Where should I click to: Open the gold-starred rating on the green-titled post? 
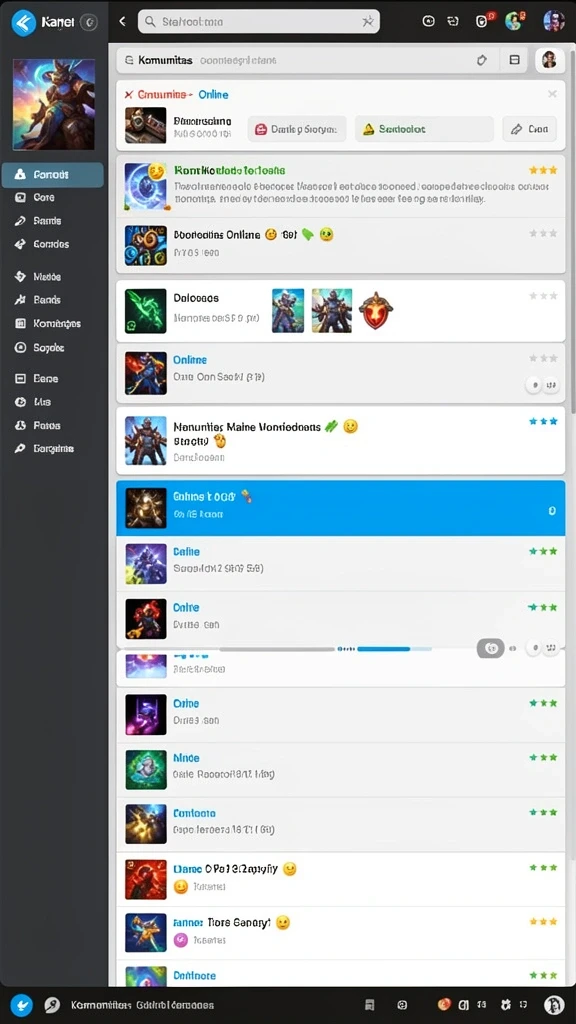click(543, 170)
